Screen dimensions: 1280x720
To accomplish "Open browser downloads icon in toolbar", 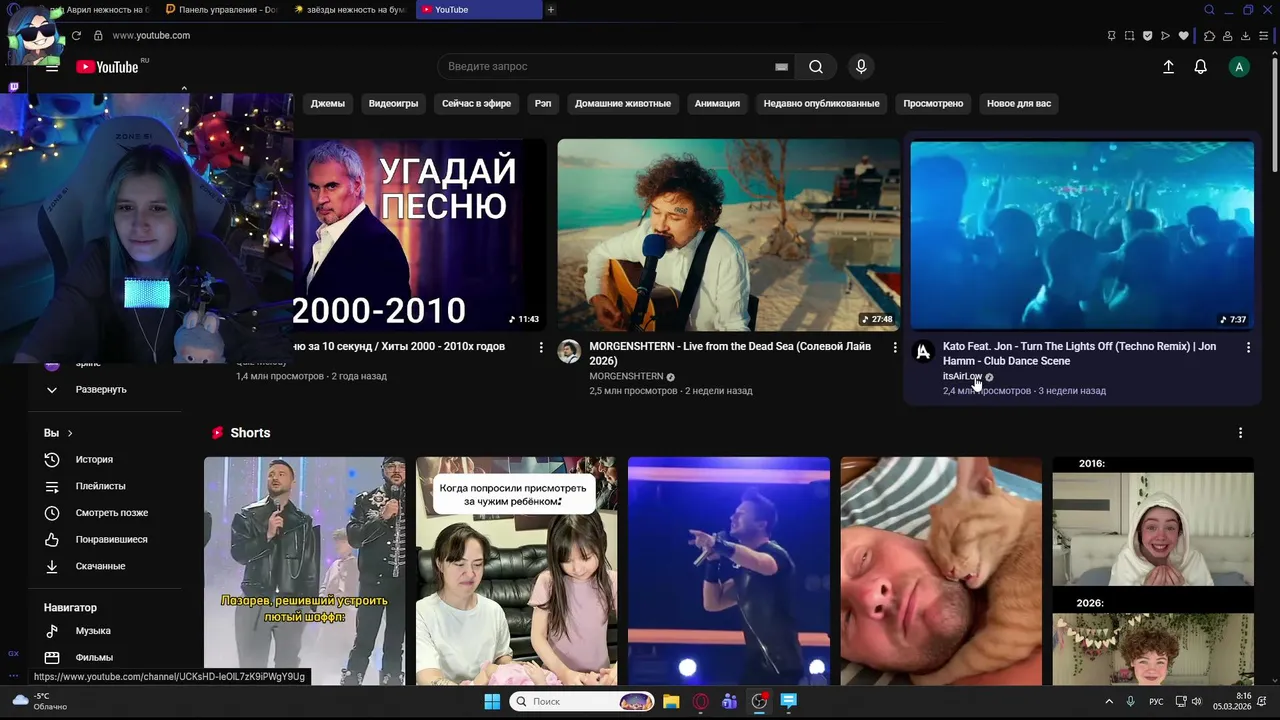I will click(1245, 36).
